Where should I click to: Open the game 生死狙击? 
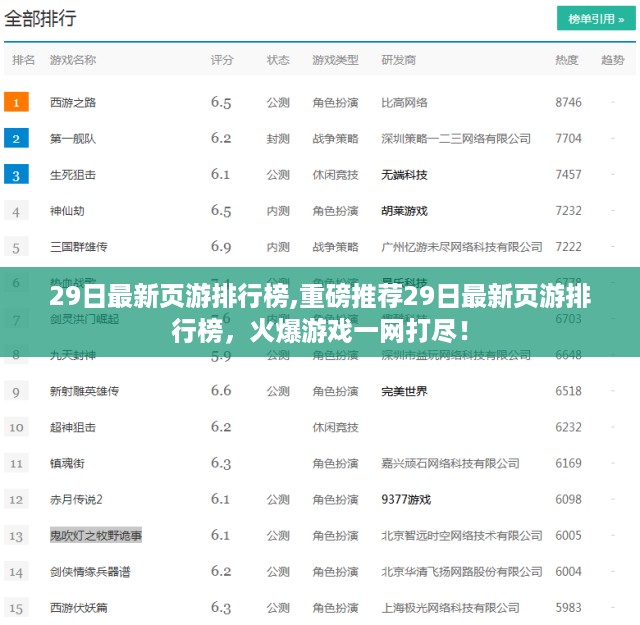73,174
